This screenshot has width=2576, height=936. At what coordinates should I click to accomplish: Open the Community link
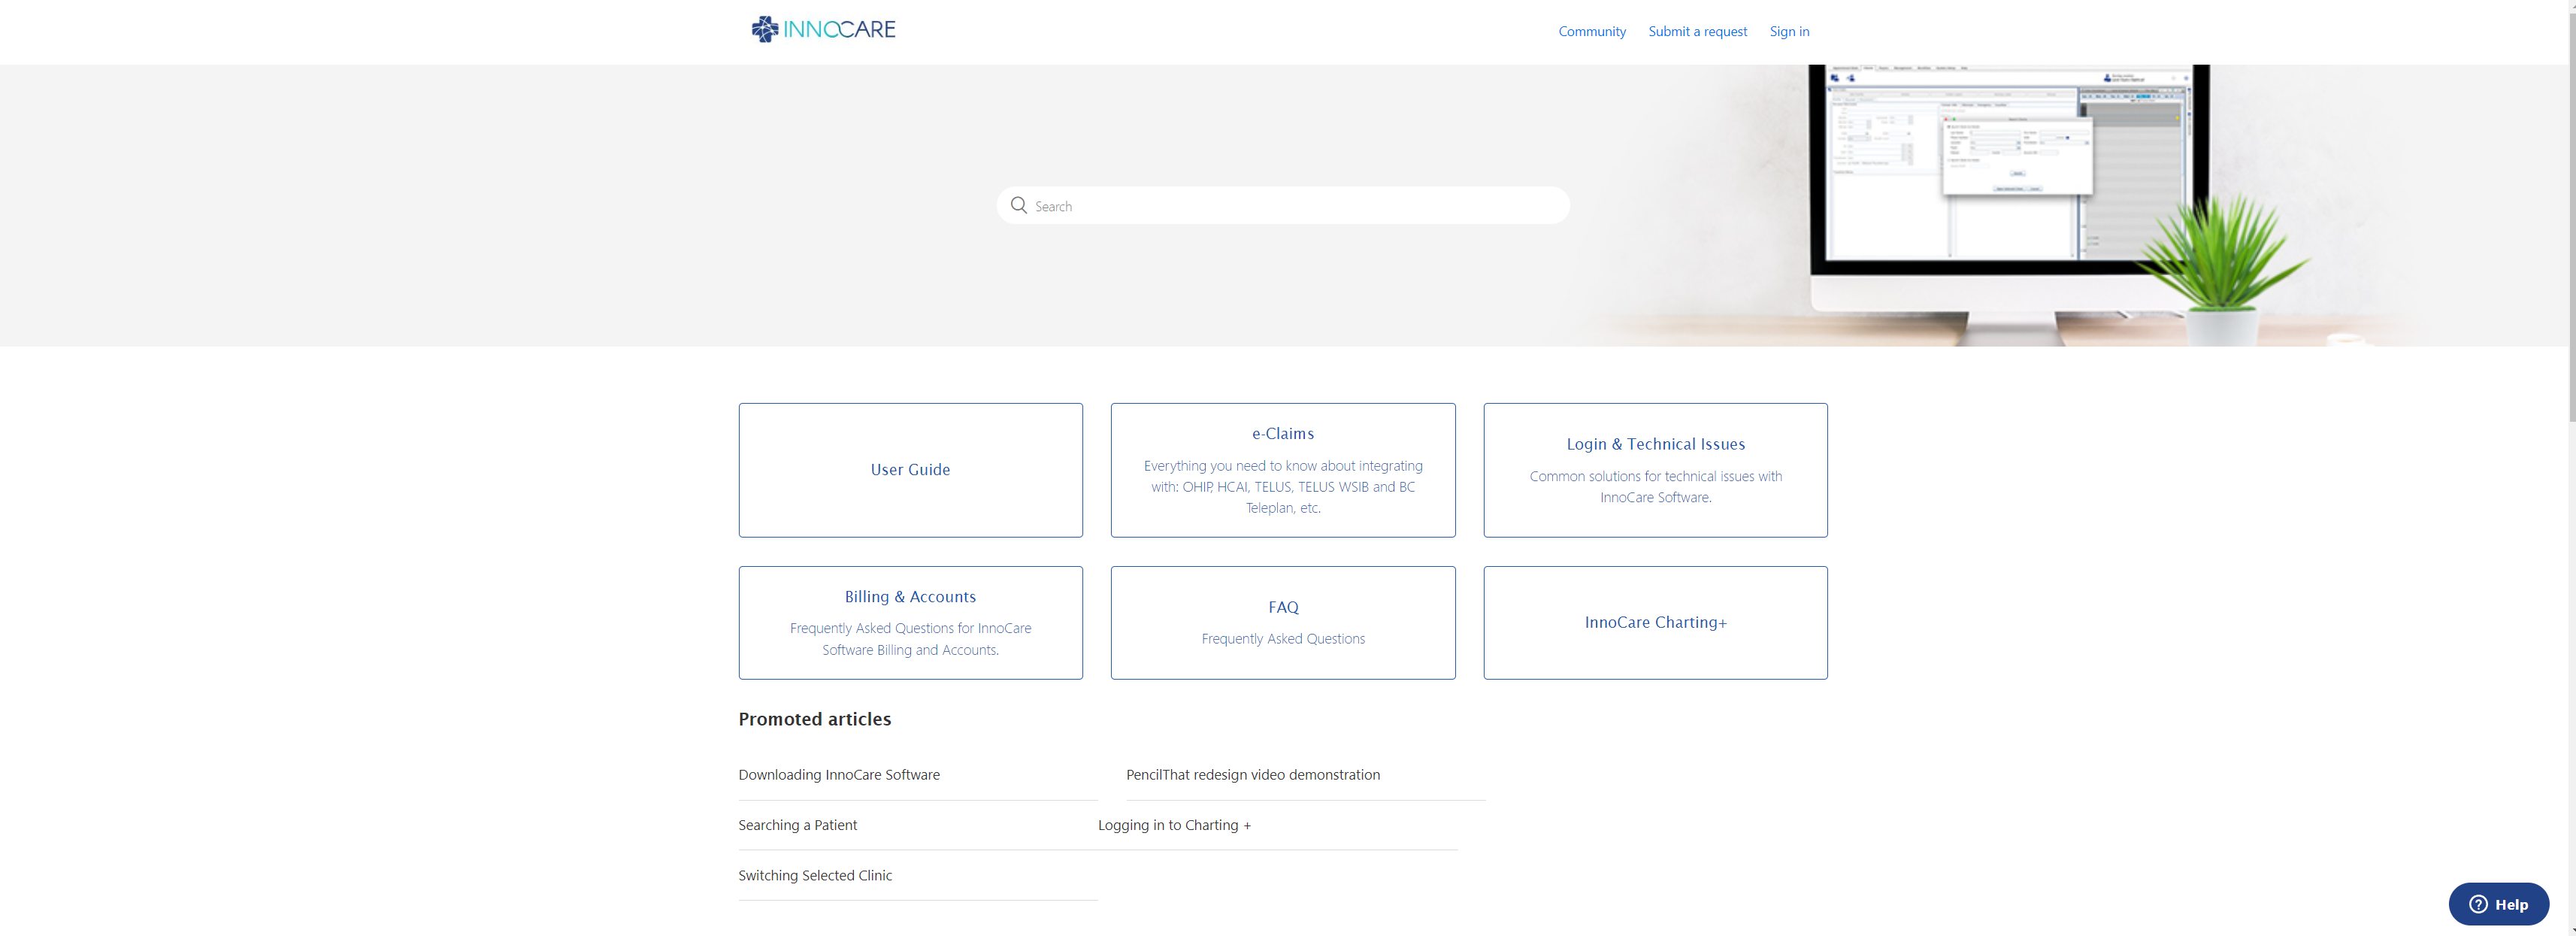tap(1591, 31)
